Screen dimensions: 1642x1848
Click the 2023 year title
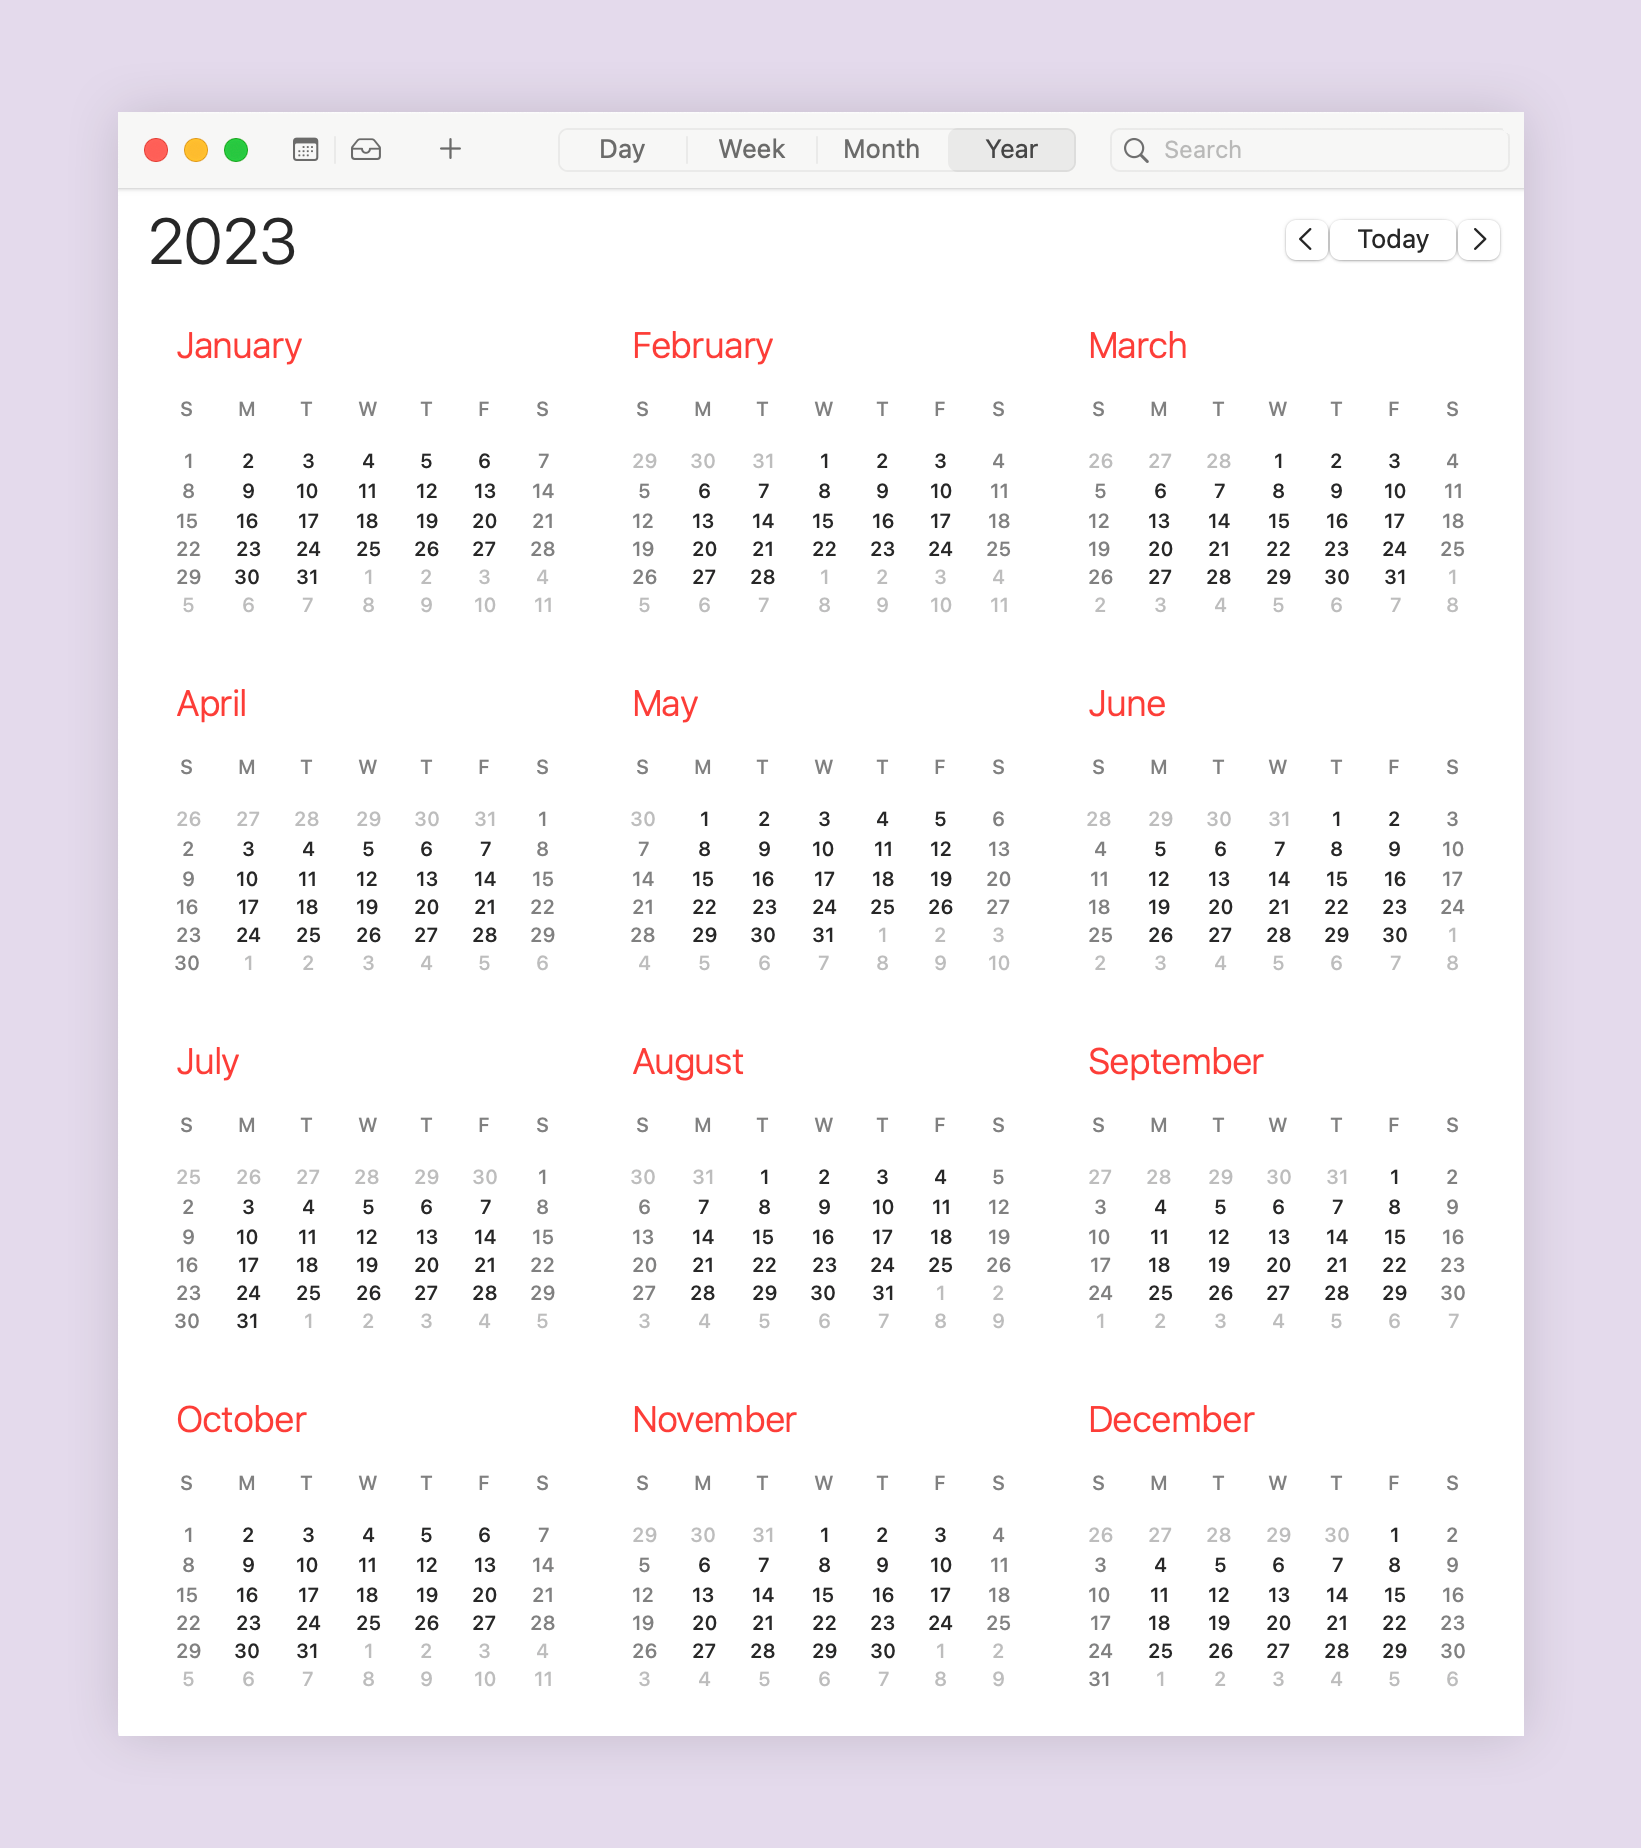222,242
